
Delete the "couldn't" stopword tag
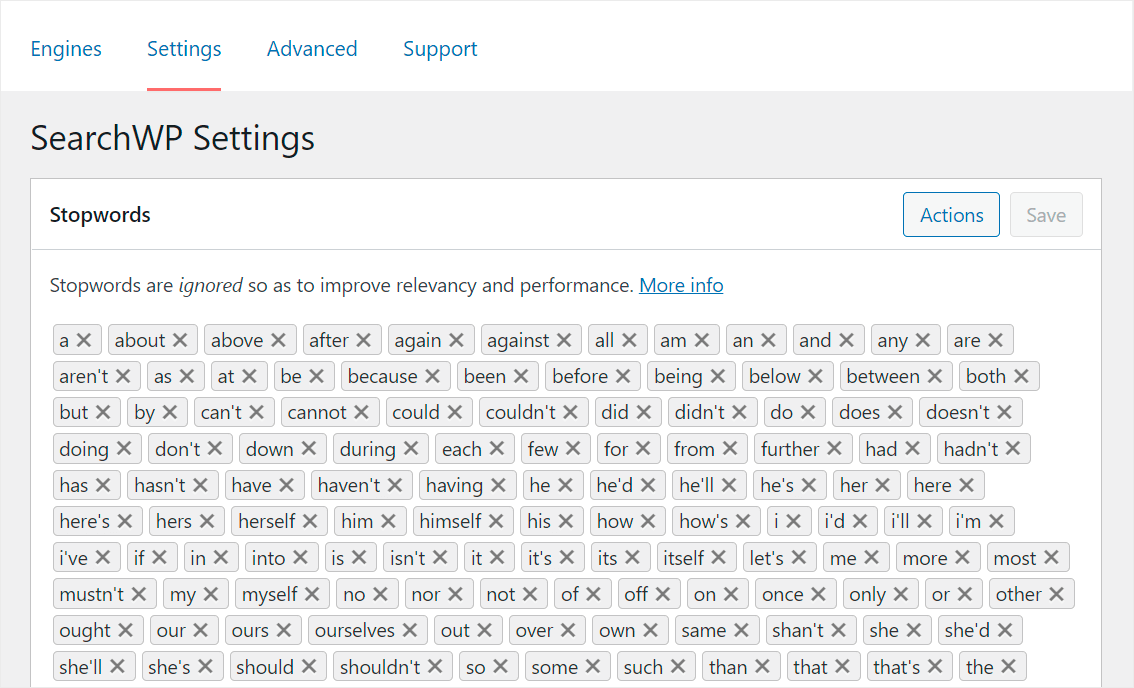point(570,412)
